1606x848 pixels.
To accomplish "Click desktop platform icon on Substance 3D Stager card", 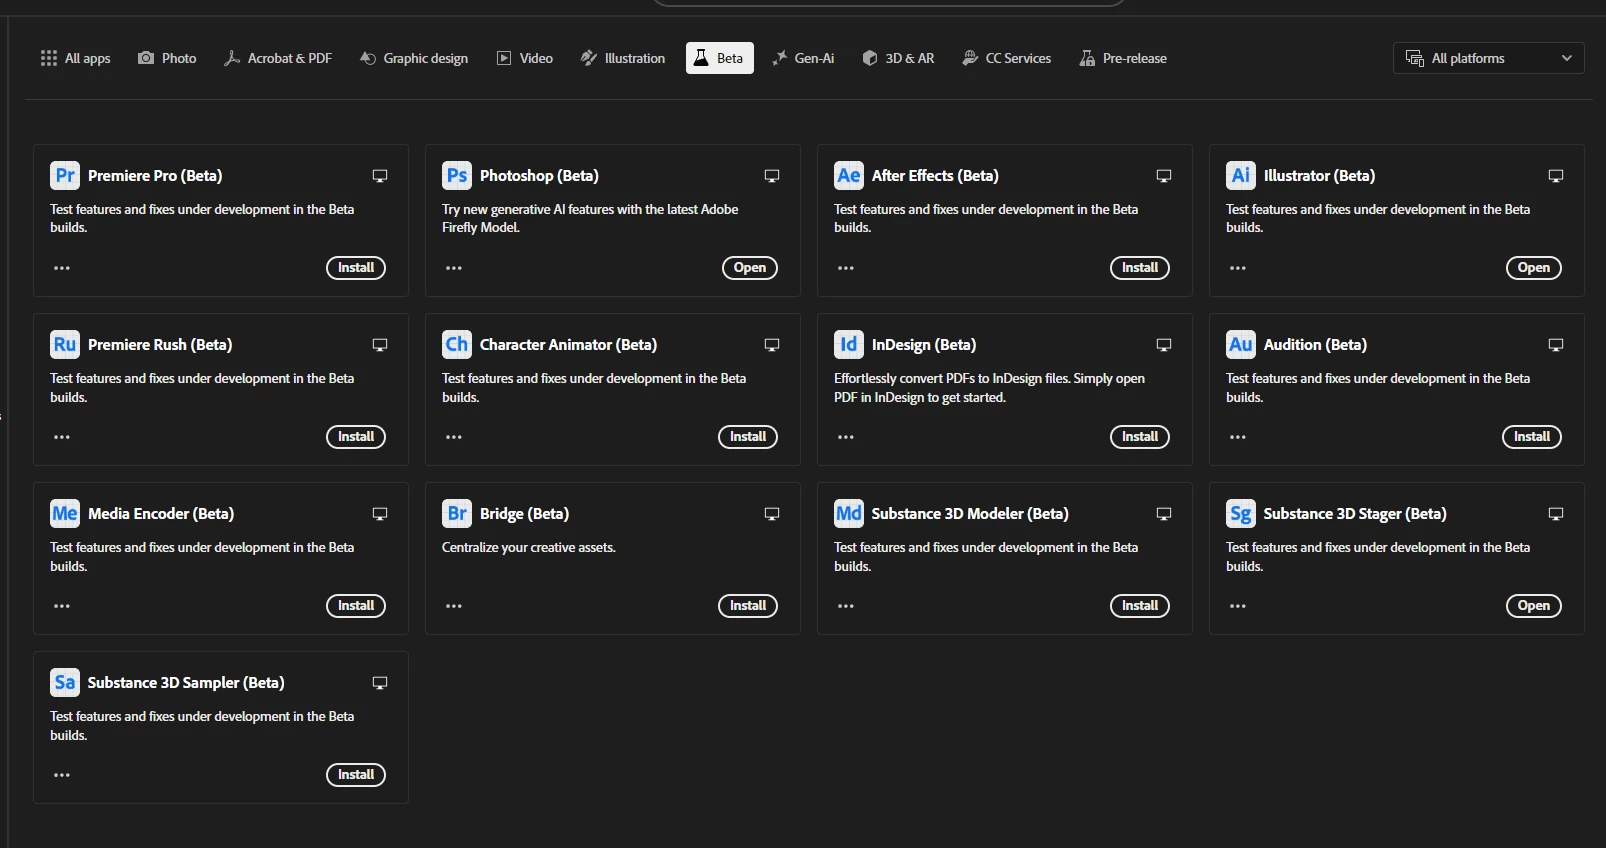I will [x=1556, y=514].
